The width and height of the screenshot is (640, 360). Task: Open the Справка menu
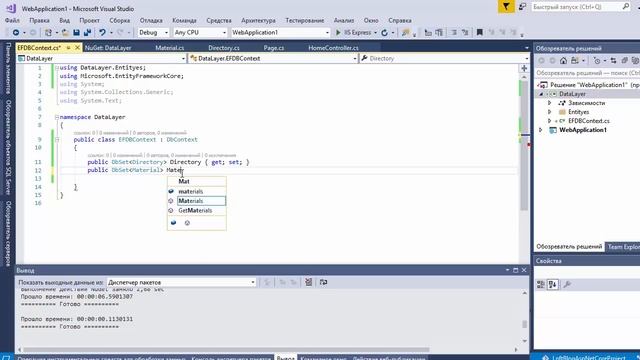(x=400, y=20)
